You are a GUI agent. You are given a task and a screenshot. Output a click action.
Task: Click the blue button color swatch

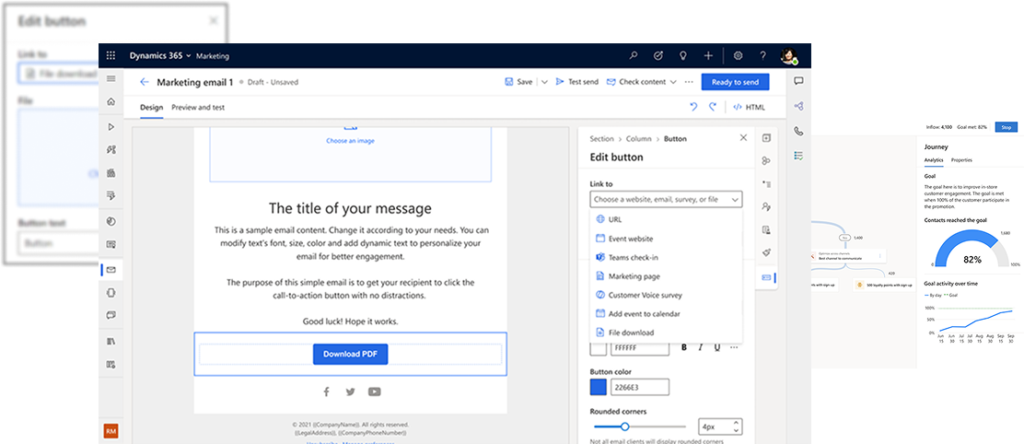pos(598,387)
